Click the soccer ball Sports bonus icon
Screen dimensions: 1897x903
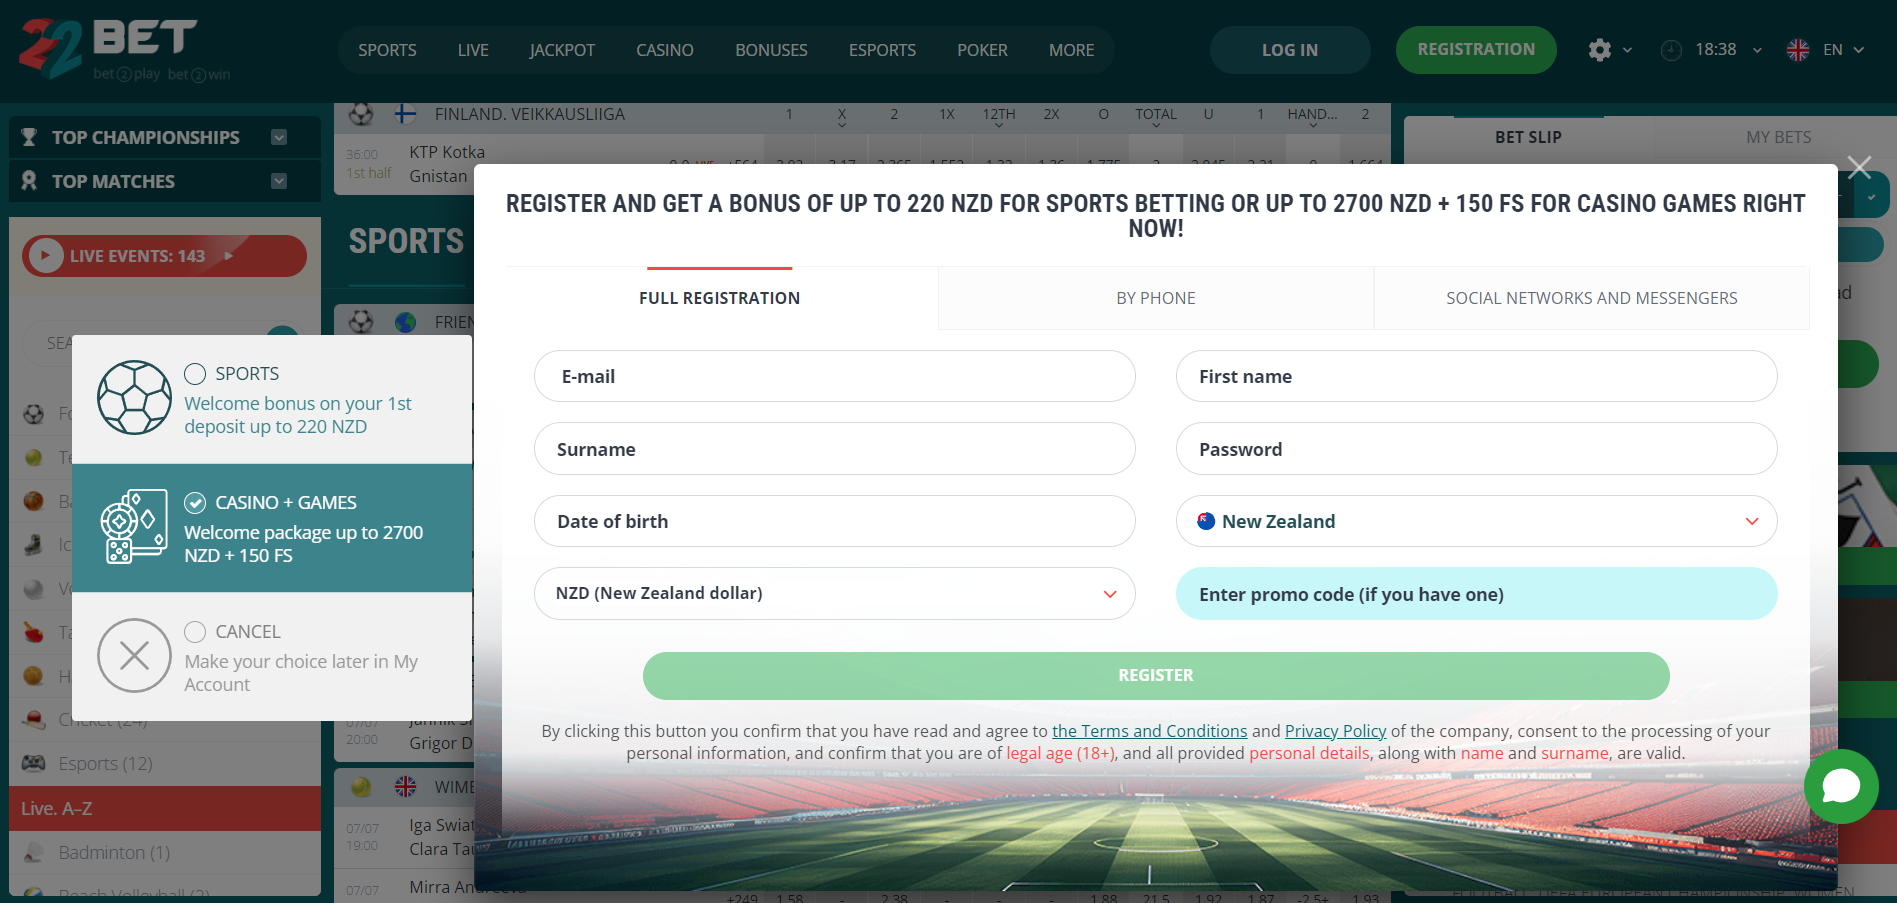(134, 398)
